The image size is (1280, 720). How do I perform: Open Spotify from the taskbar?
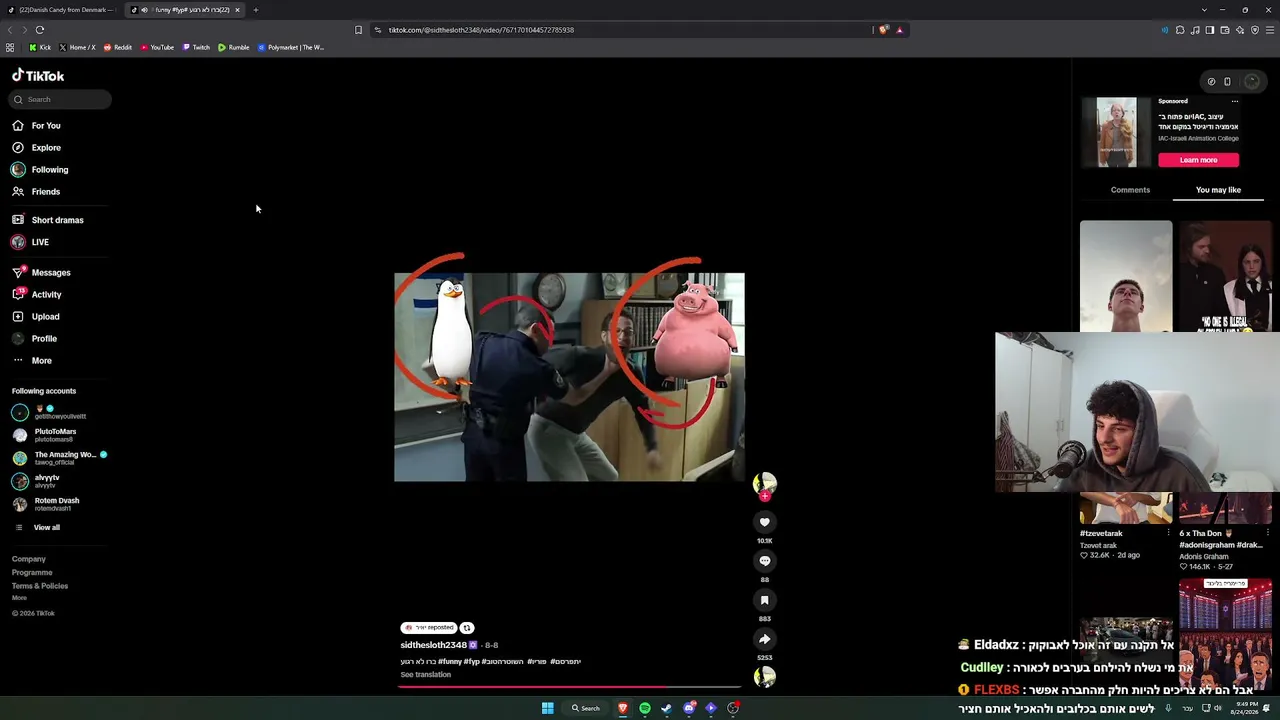[645, 708]
